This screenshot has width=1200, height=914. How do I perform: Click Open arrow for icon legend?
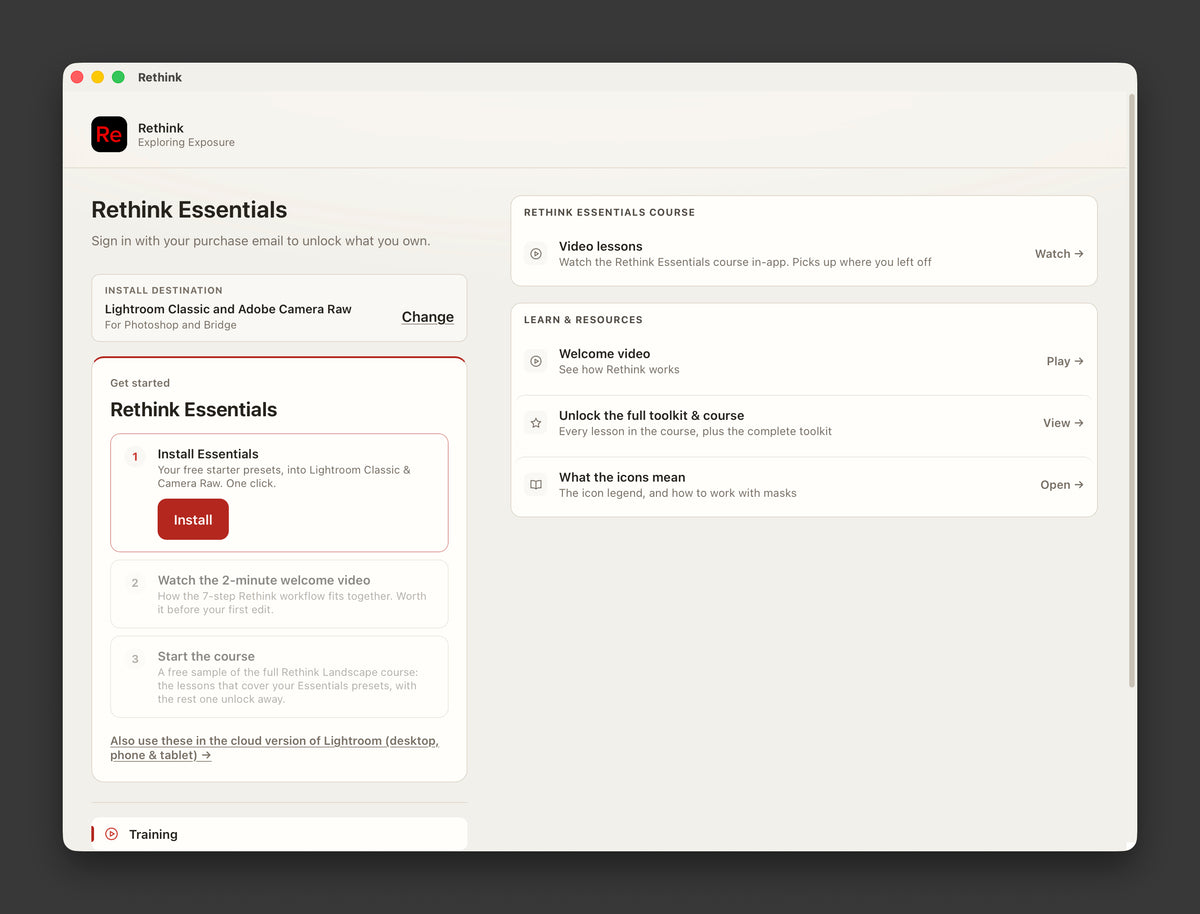click(x=1062, y=485)
